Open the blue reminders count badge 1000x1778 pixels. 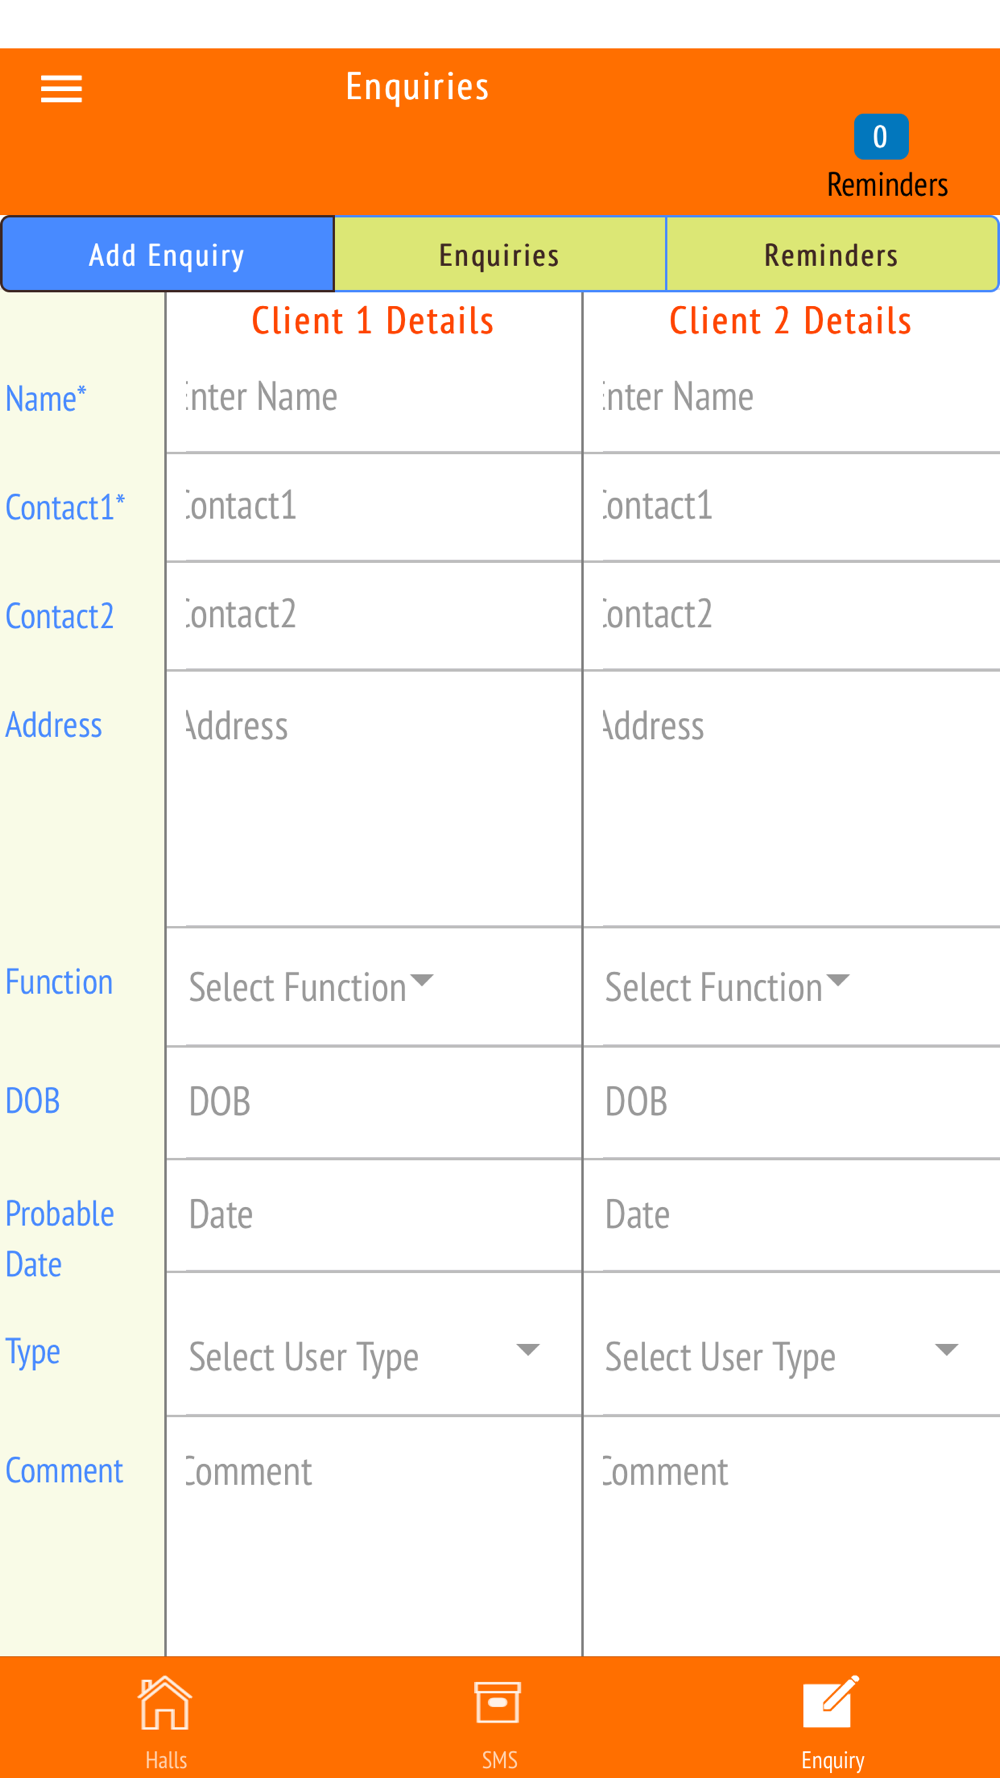(x=881, y=137)
